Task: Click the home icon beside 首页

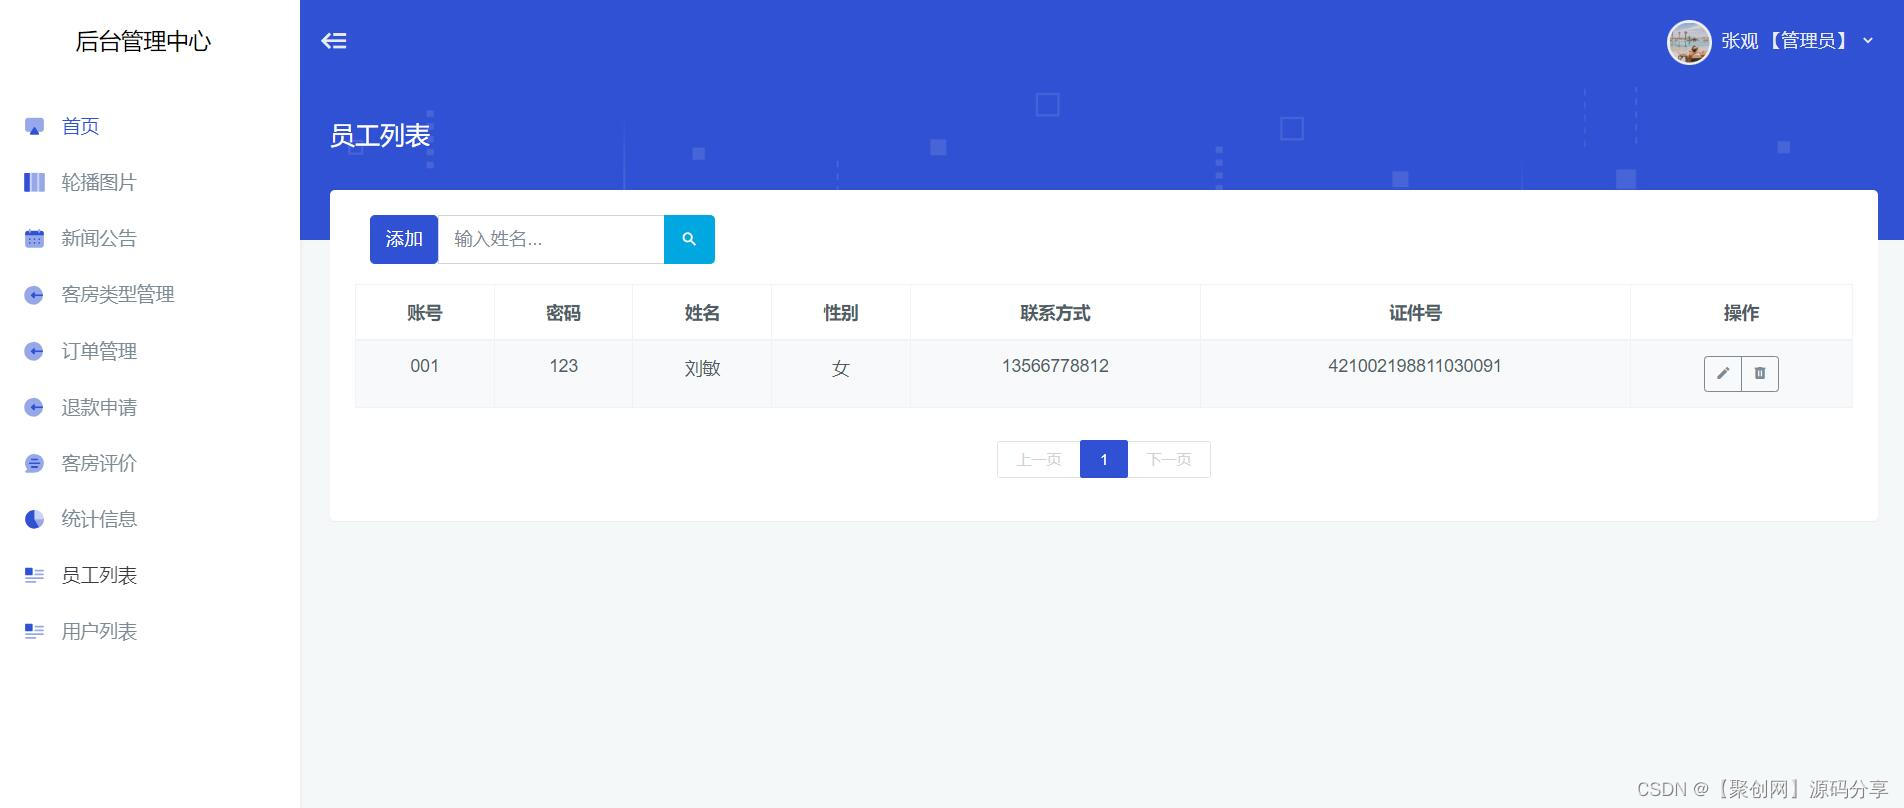Action: click(x=34, y=127)
